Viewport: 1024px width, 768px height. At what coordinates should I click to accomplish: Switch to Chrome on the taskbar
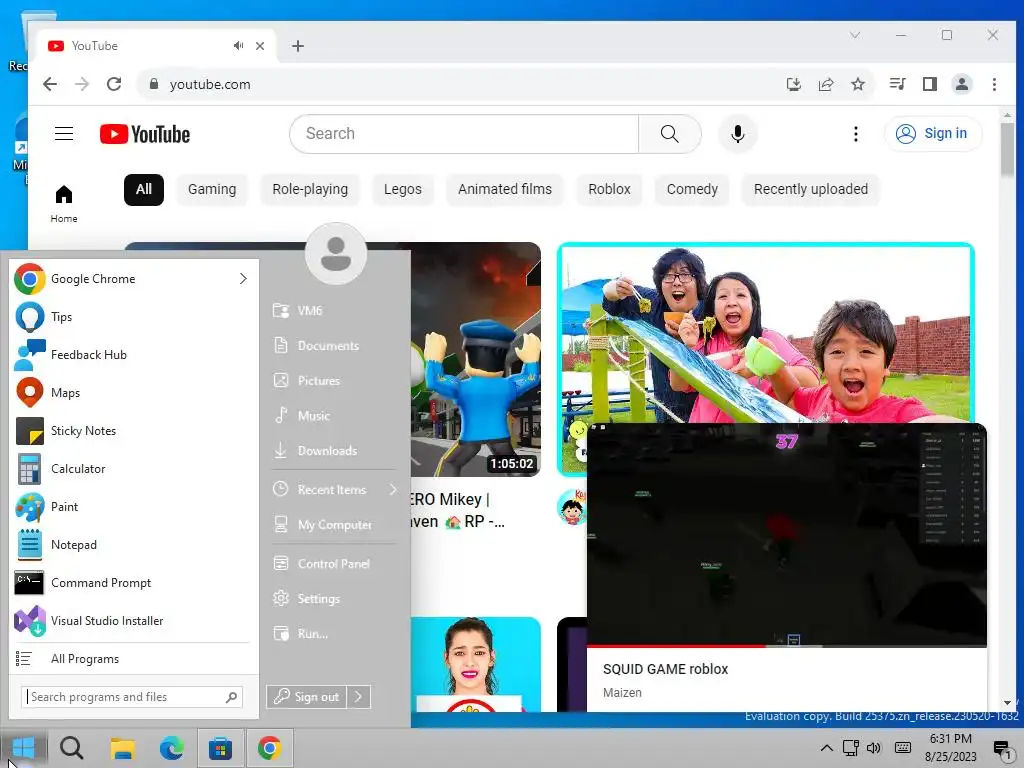click(270, 748)
